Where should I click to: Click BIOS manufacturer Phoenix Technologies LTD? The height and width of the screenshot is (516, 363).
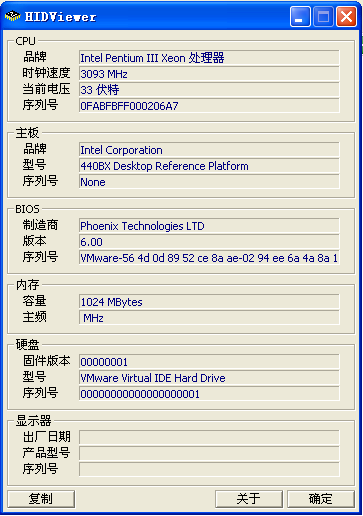click(209, 226)
